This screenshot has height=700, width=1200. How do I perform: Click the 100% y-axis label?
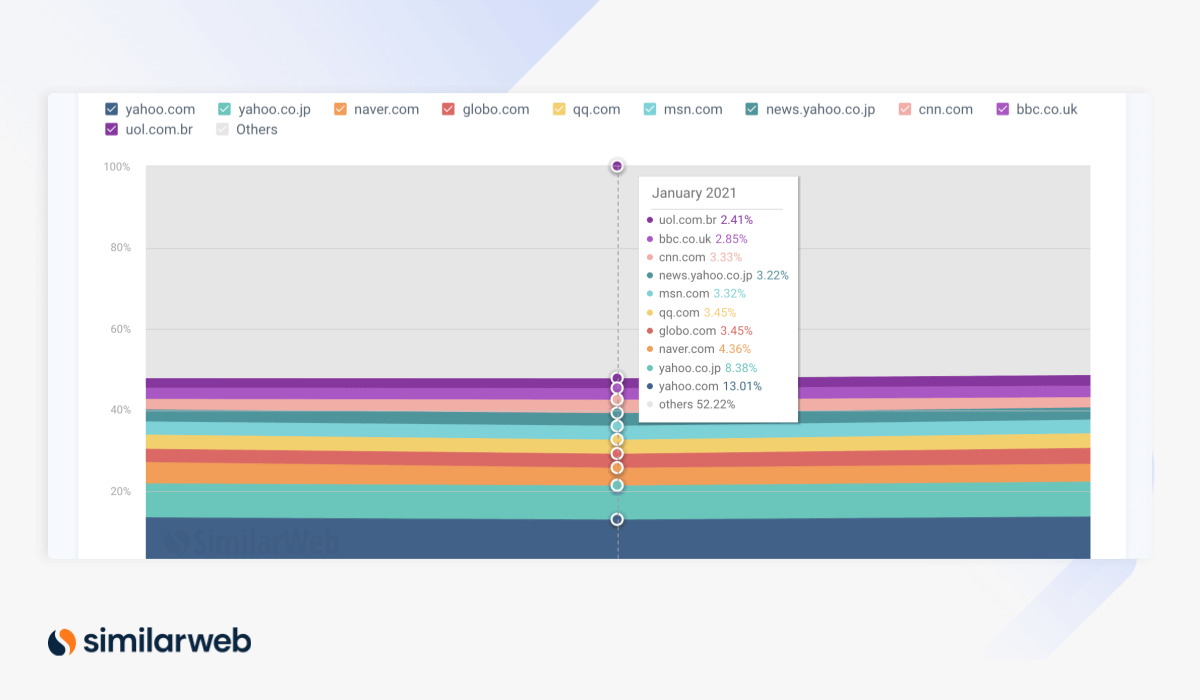pos(117,167)
